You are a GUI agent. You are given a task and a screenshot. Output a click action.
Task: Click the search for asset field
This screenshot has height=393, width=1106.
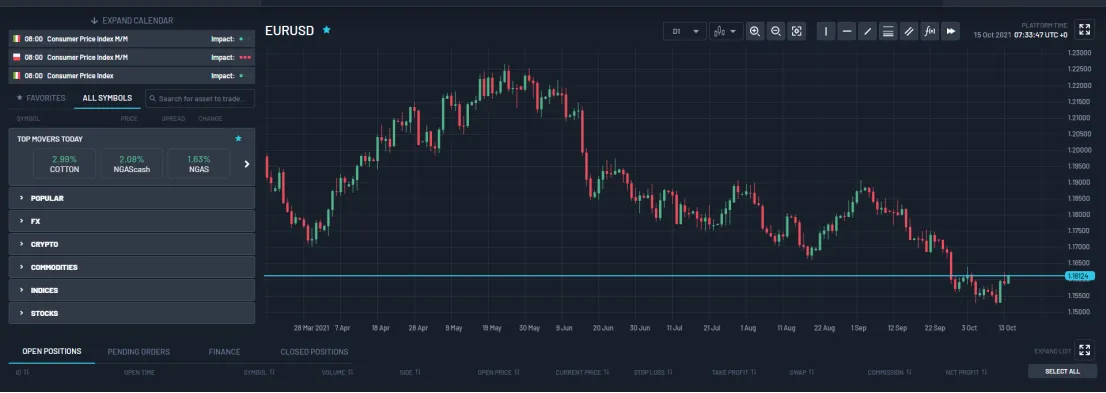200,99
